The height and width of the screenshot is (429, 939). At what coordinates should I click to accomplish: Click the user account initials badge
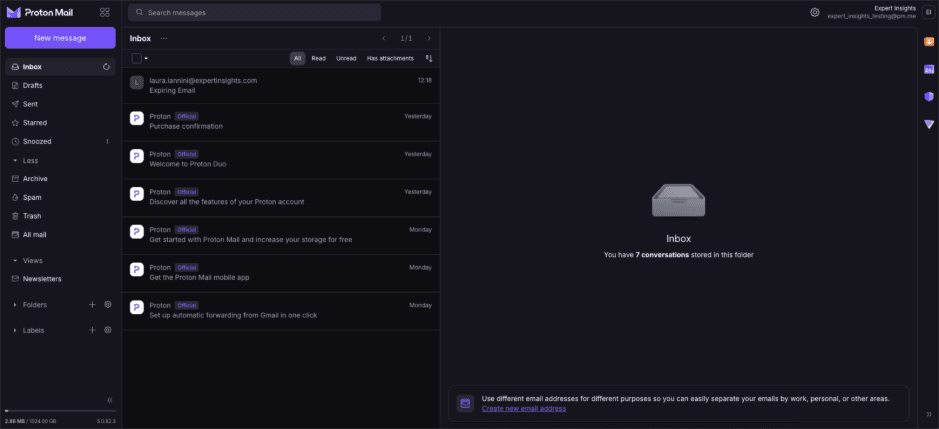(928, 12)
